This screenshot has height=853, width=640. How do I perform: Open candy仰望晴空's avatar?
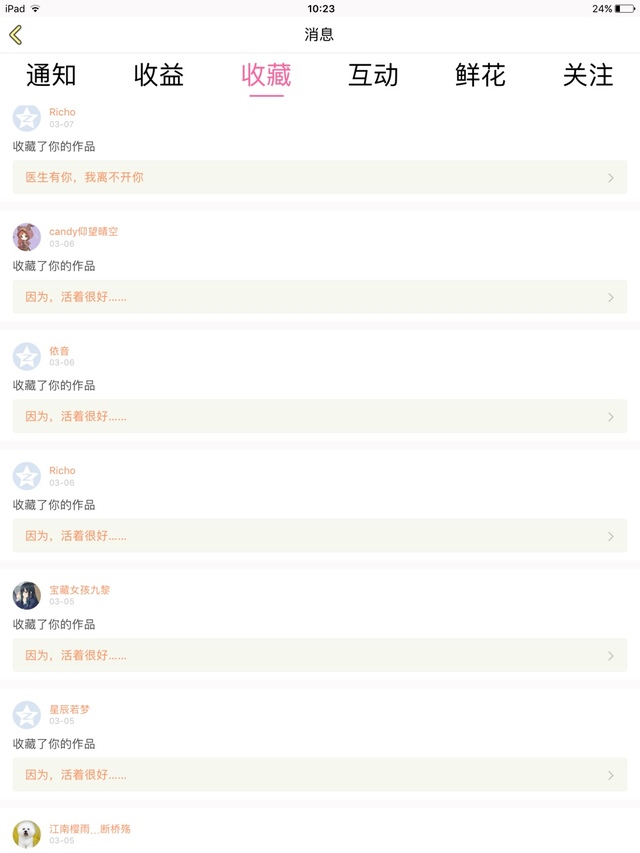[27, 237]
